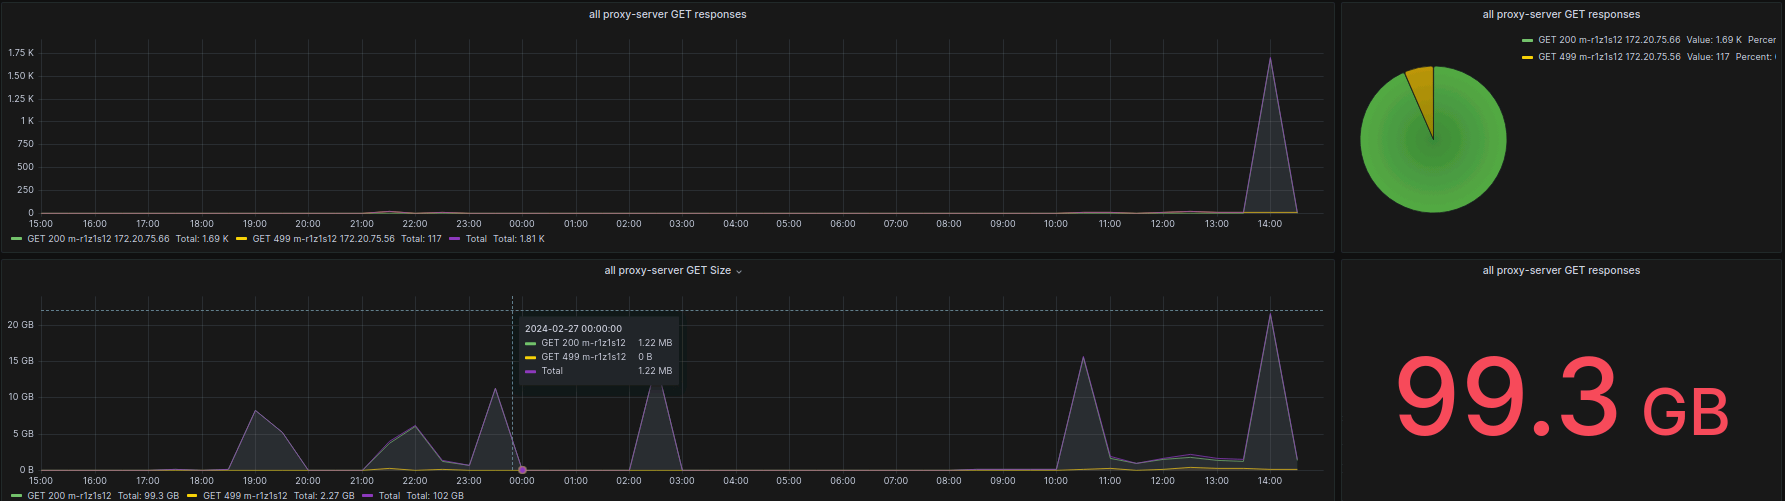Open the stat panel title above 99.3 GB
The height and width of the screenshot is (501, 1785).
click(x=1561, y=271)
